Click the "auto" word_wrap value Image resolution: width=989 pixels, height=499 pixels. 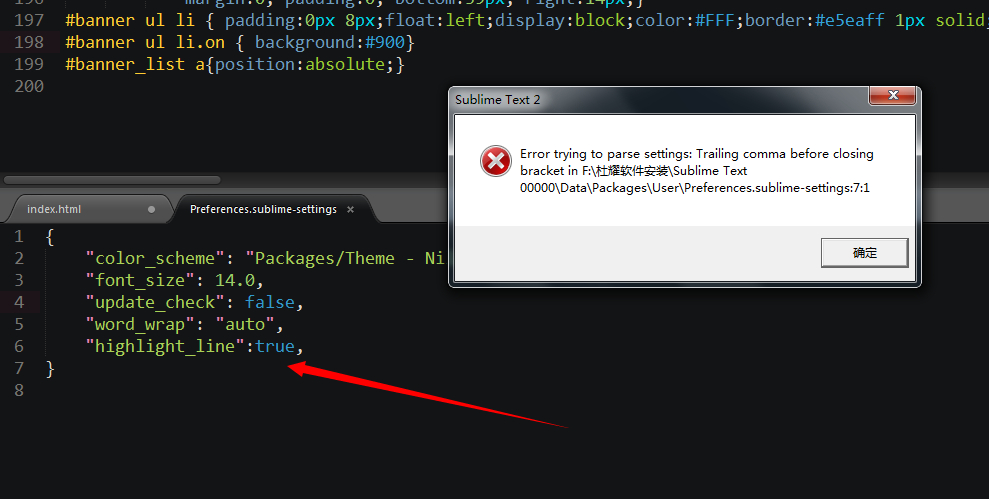[245, 324]
